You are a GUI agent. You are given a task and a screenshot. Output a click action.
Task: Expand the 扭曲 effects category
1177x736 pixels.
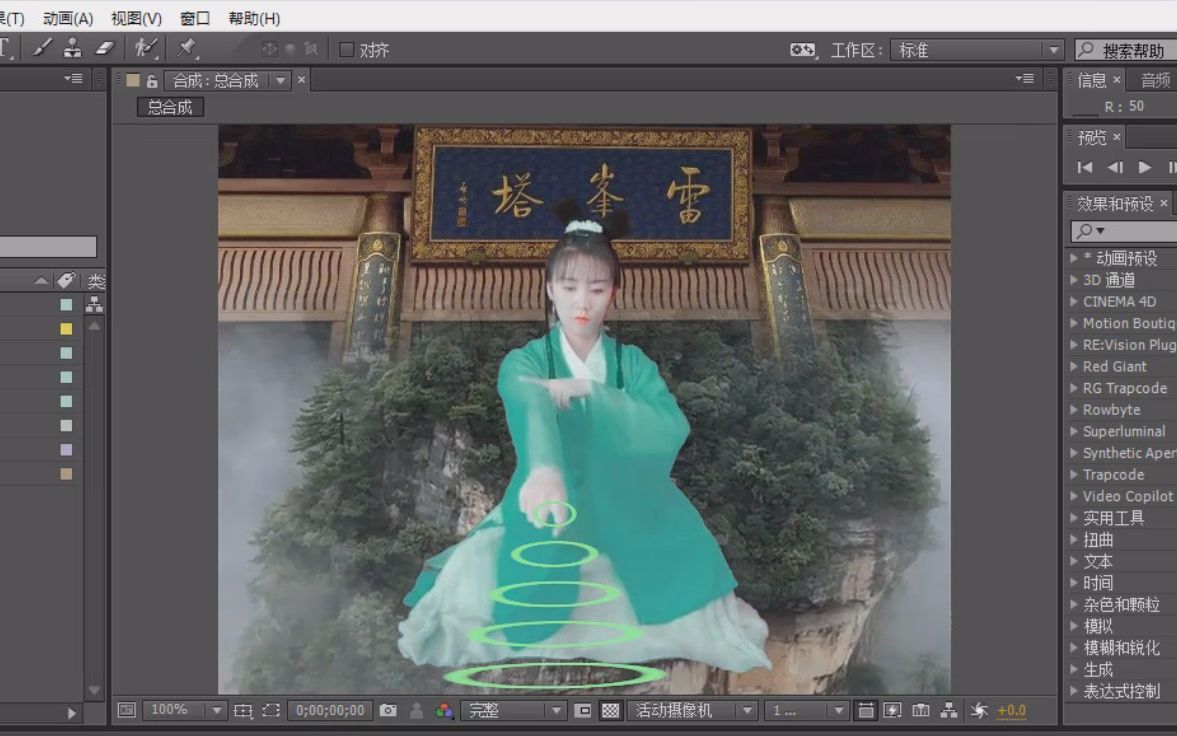pos(1073,539)
